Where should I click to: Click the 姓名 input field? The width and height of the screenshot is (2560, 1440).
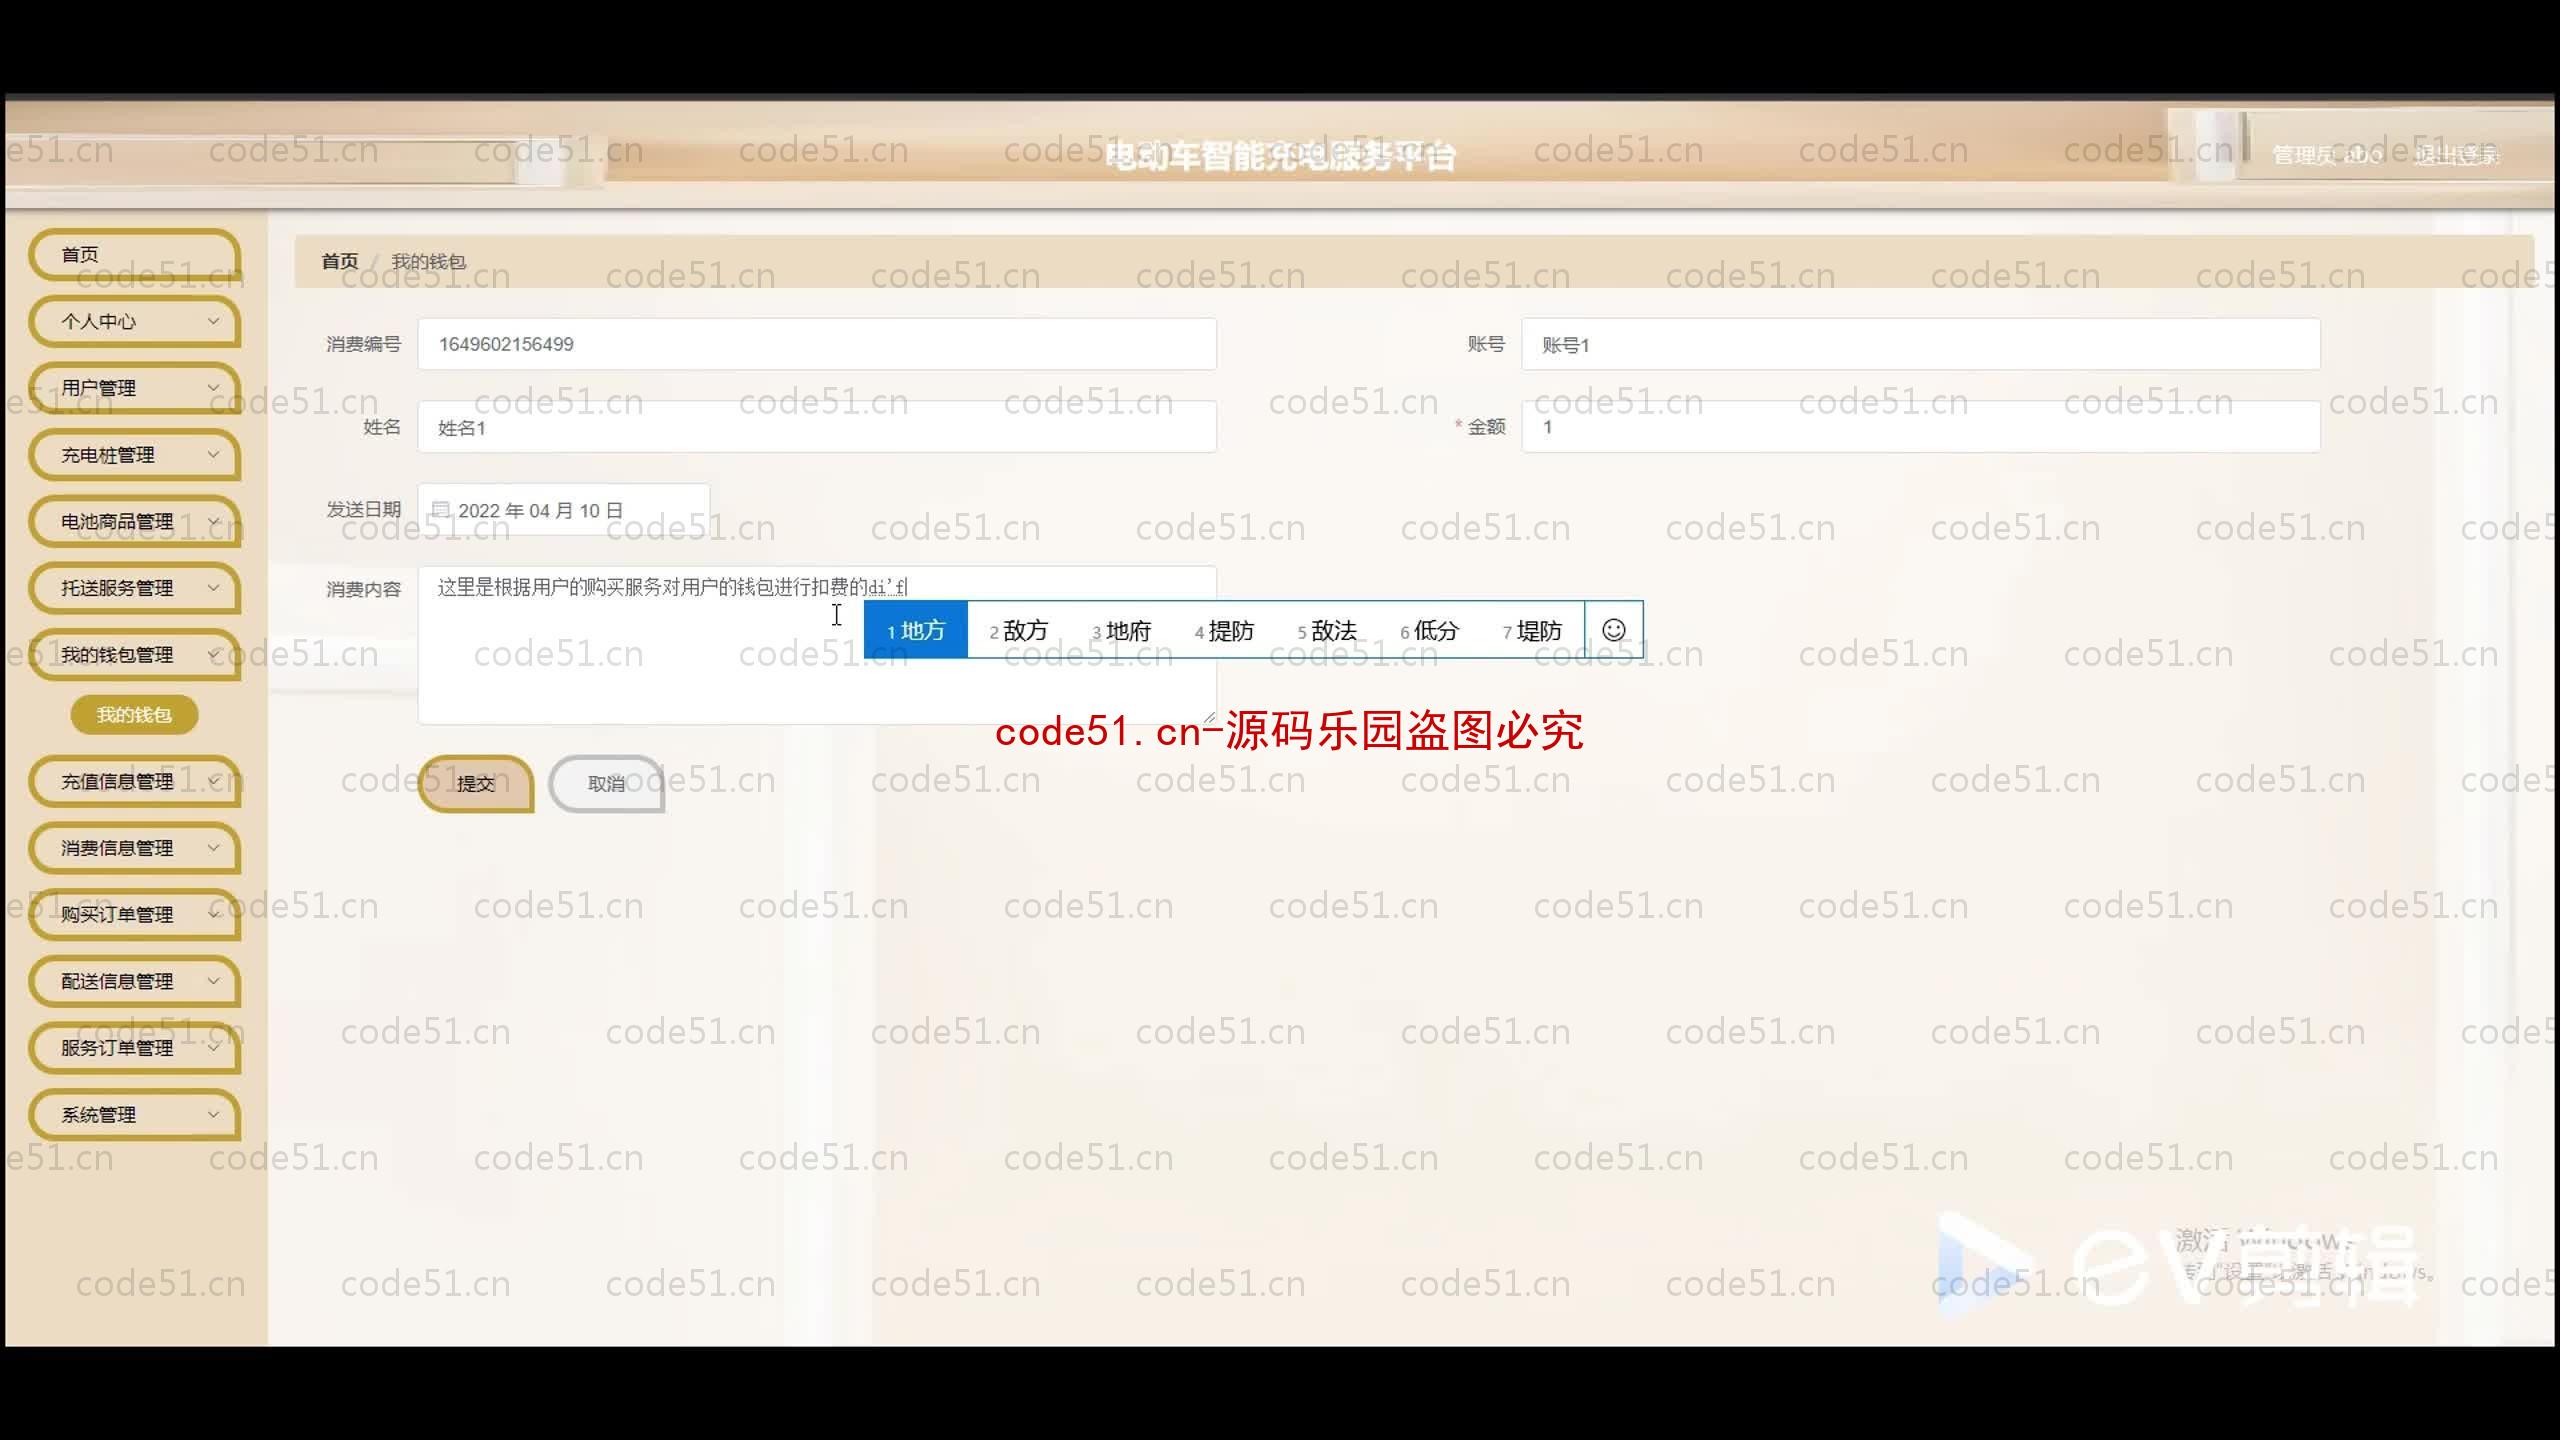point(817,427)
